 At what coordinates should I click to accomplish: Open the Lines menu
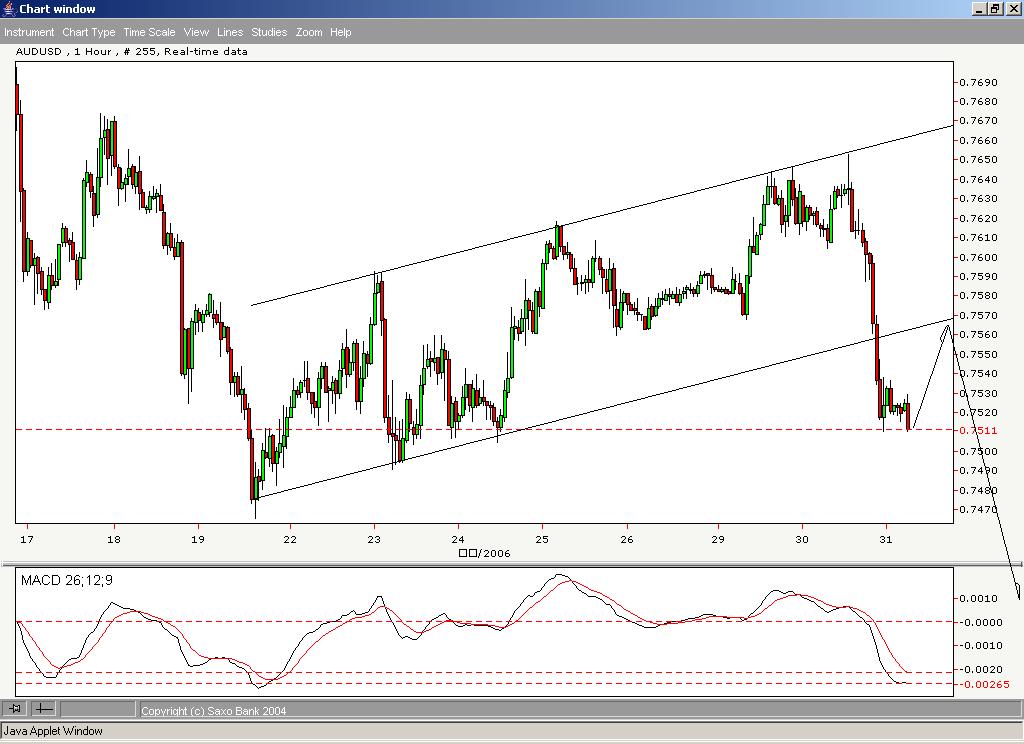pyautogui.click(x=229, y=32)
